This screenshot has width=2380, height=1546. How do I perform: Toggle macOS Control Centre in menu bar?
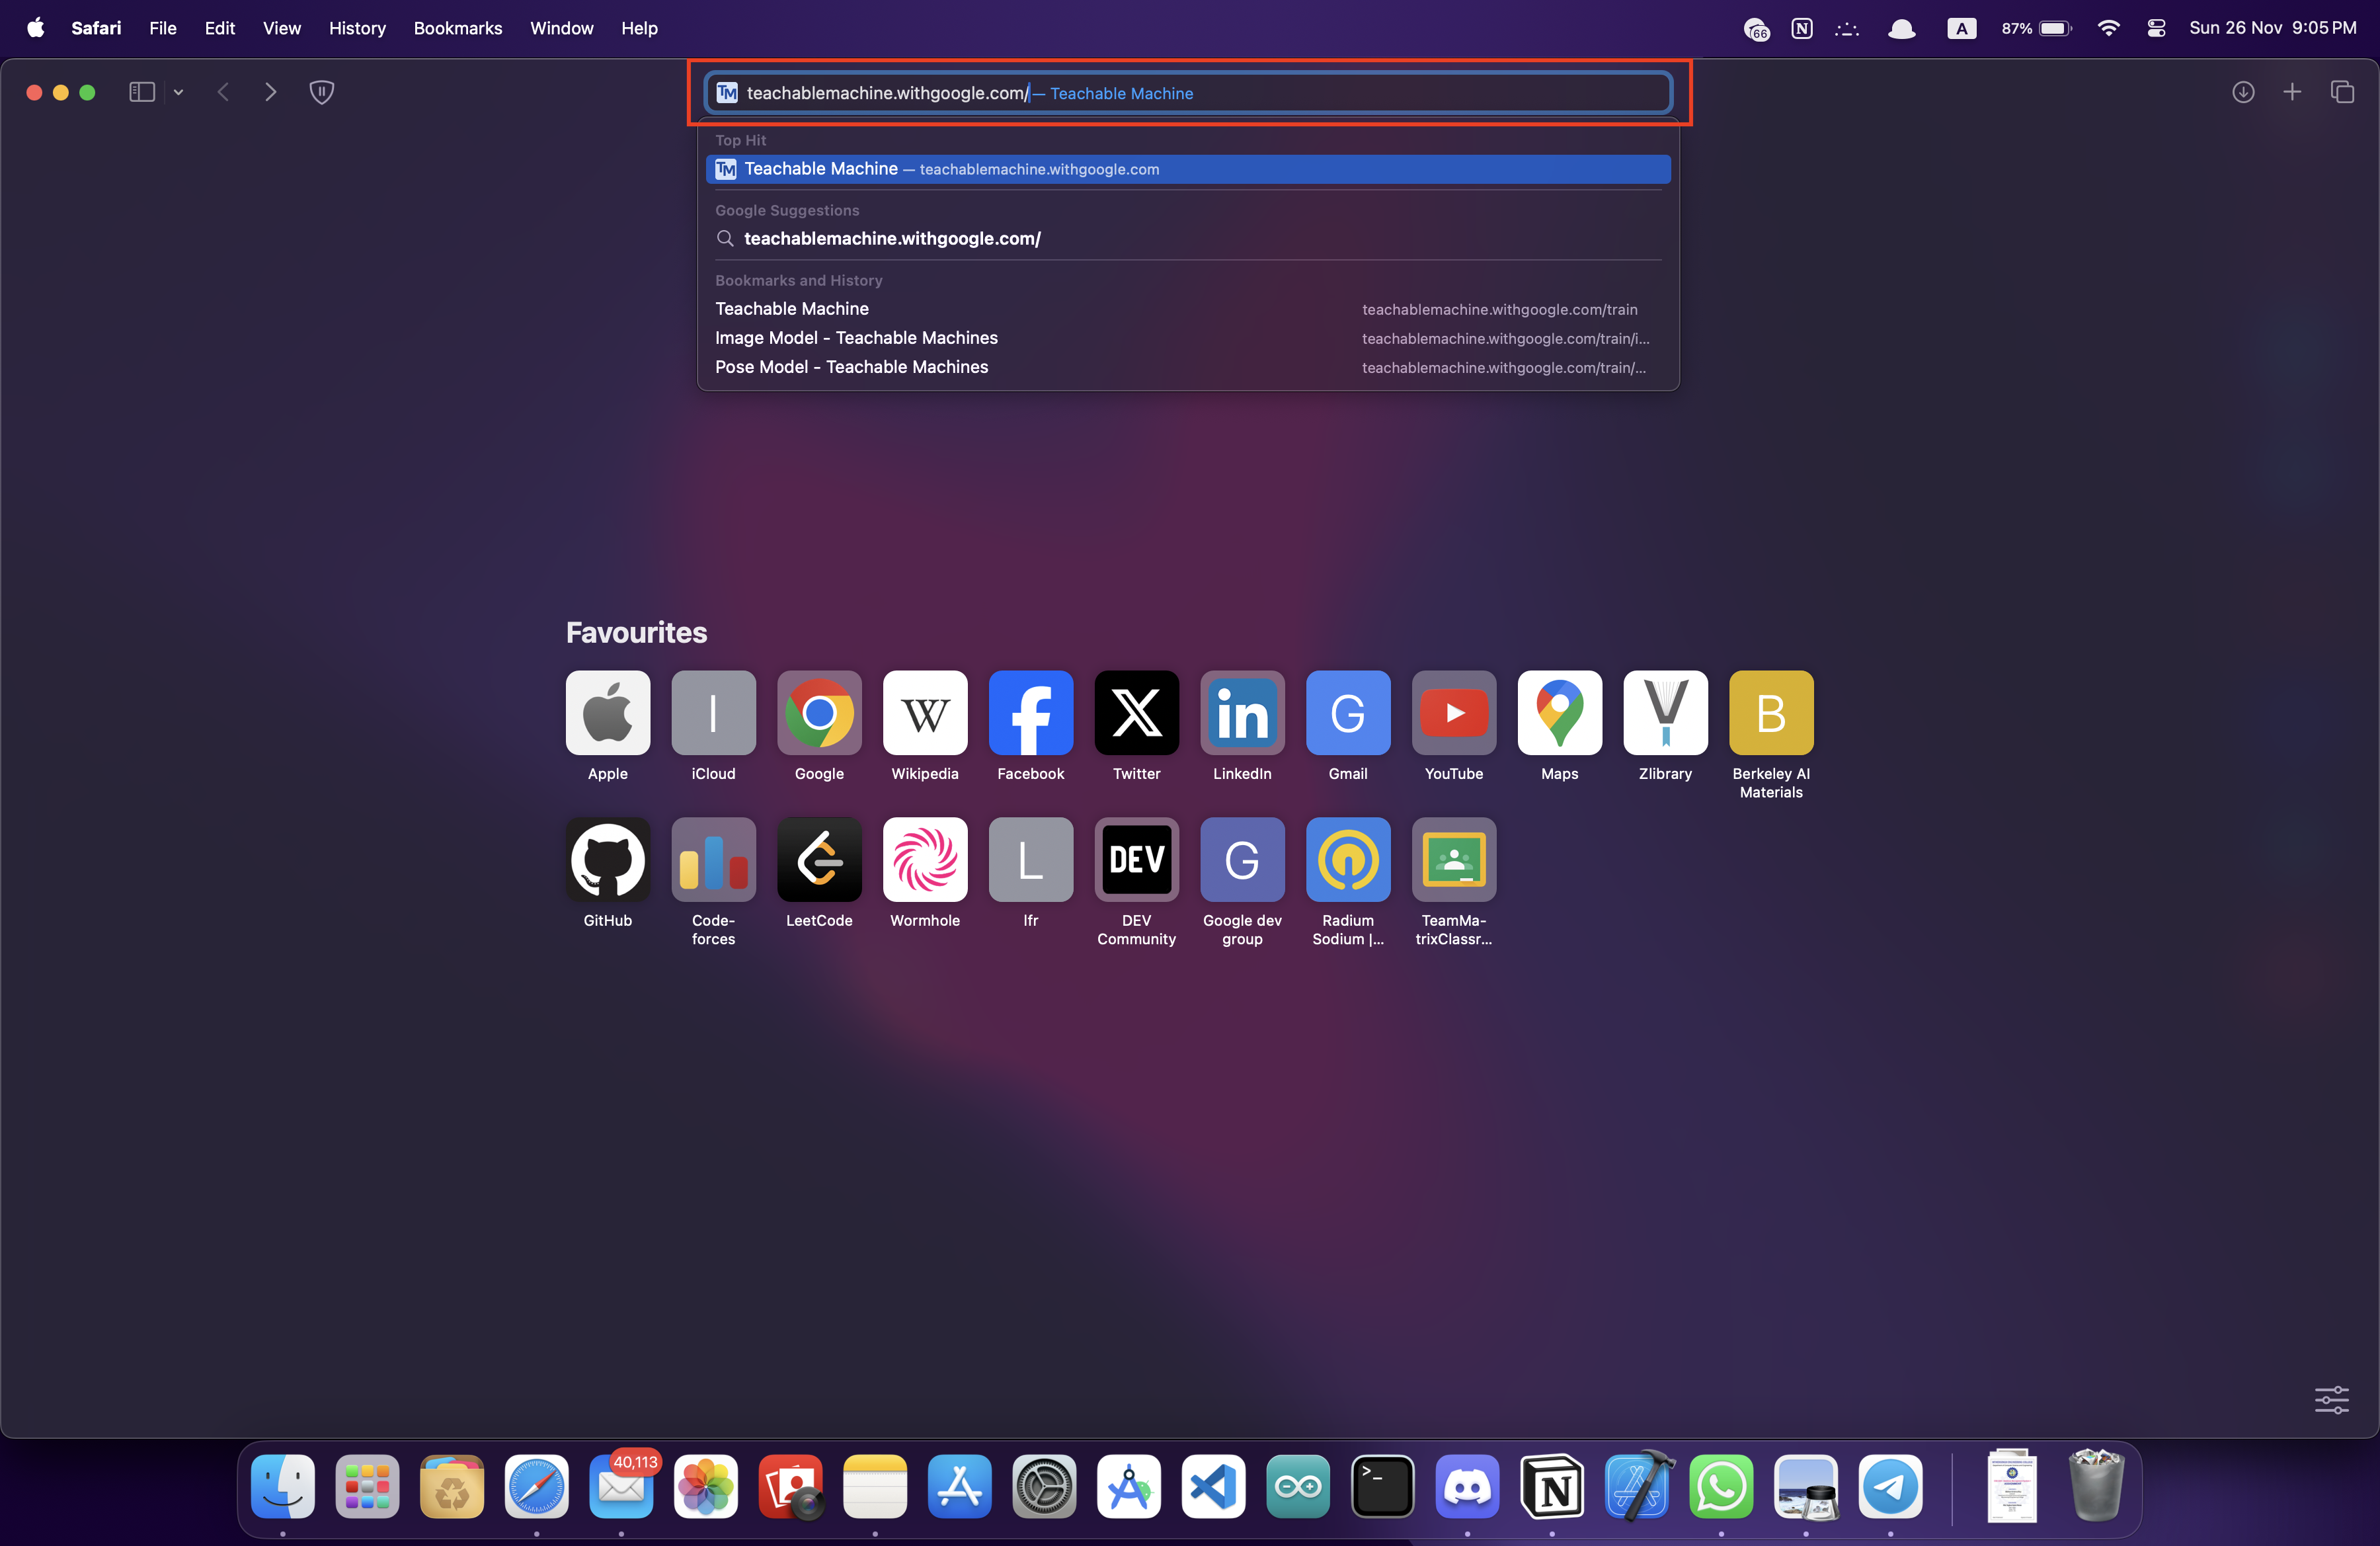click(x=2156, y=28)
